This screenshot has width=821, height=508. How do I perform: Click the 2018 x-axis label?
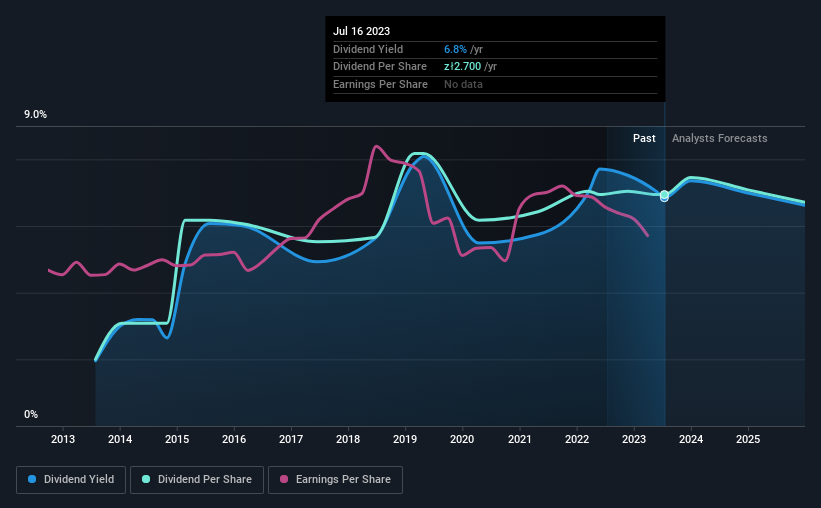pos(348,439)
